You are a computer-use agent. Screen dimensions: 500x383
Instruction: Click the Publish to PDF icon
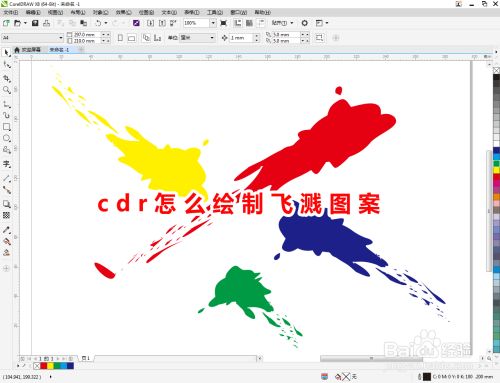tap(173, 23)
